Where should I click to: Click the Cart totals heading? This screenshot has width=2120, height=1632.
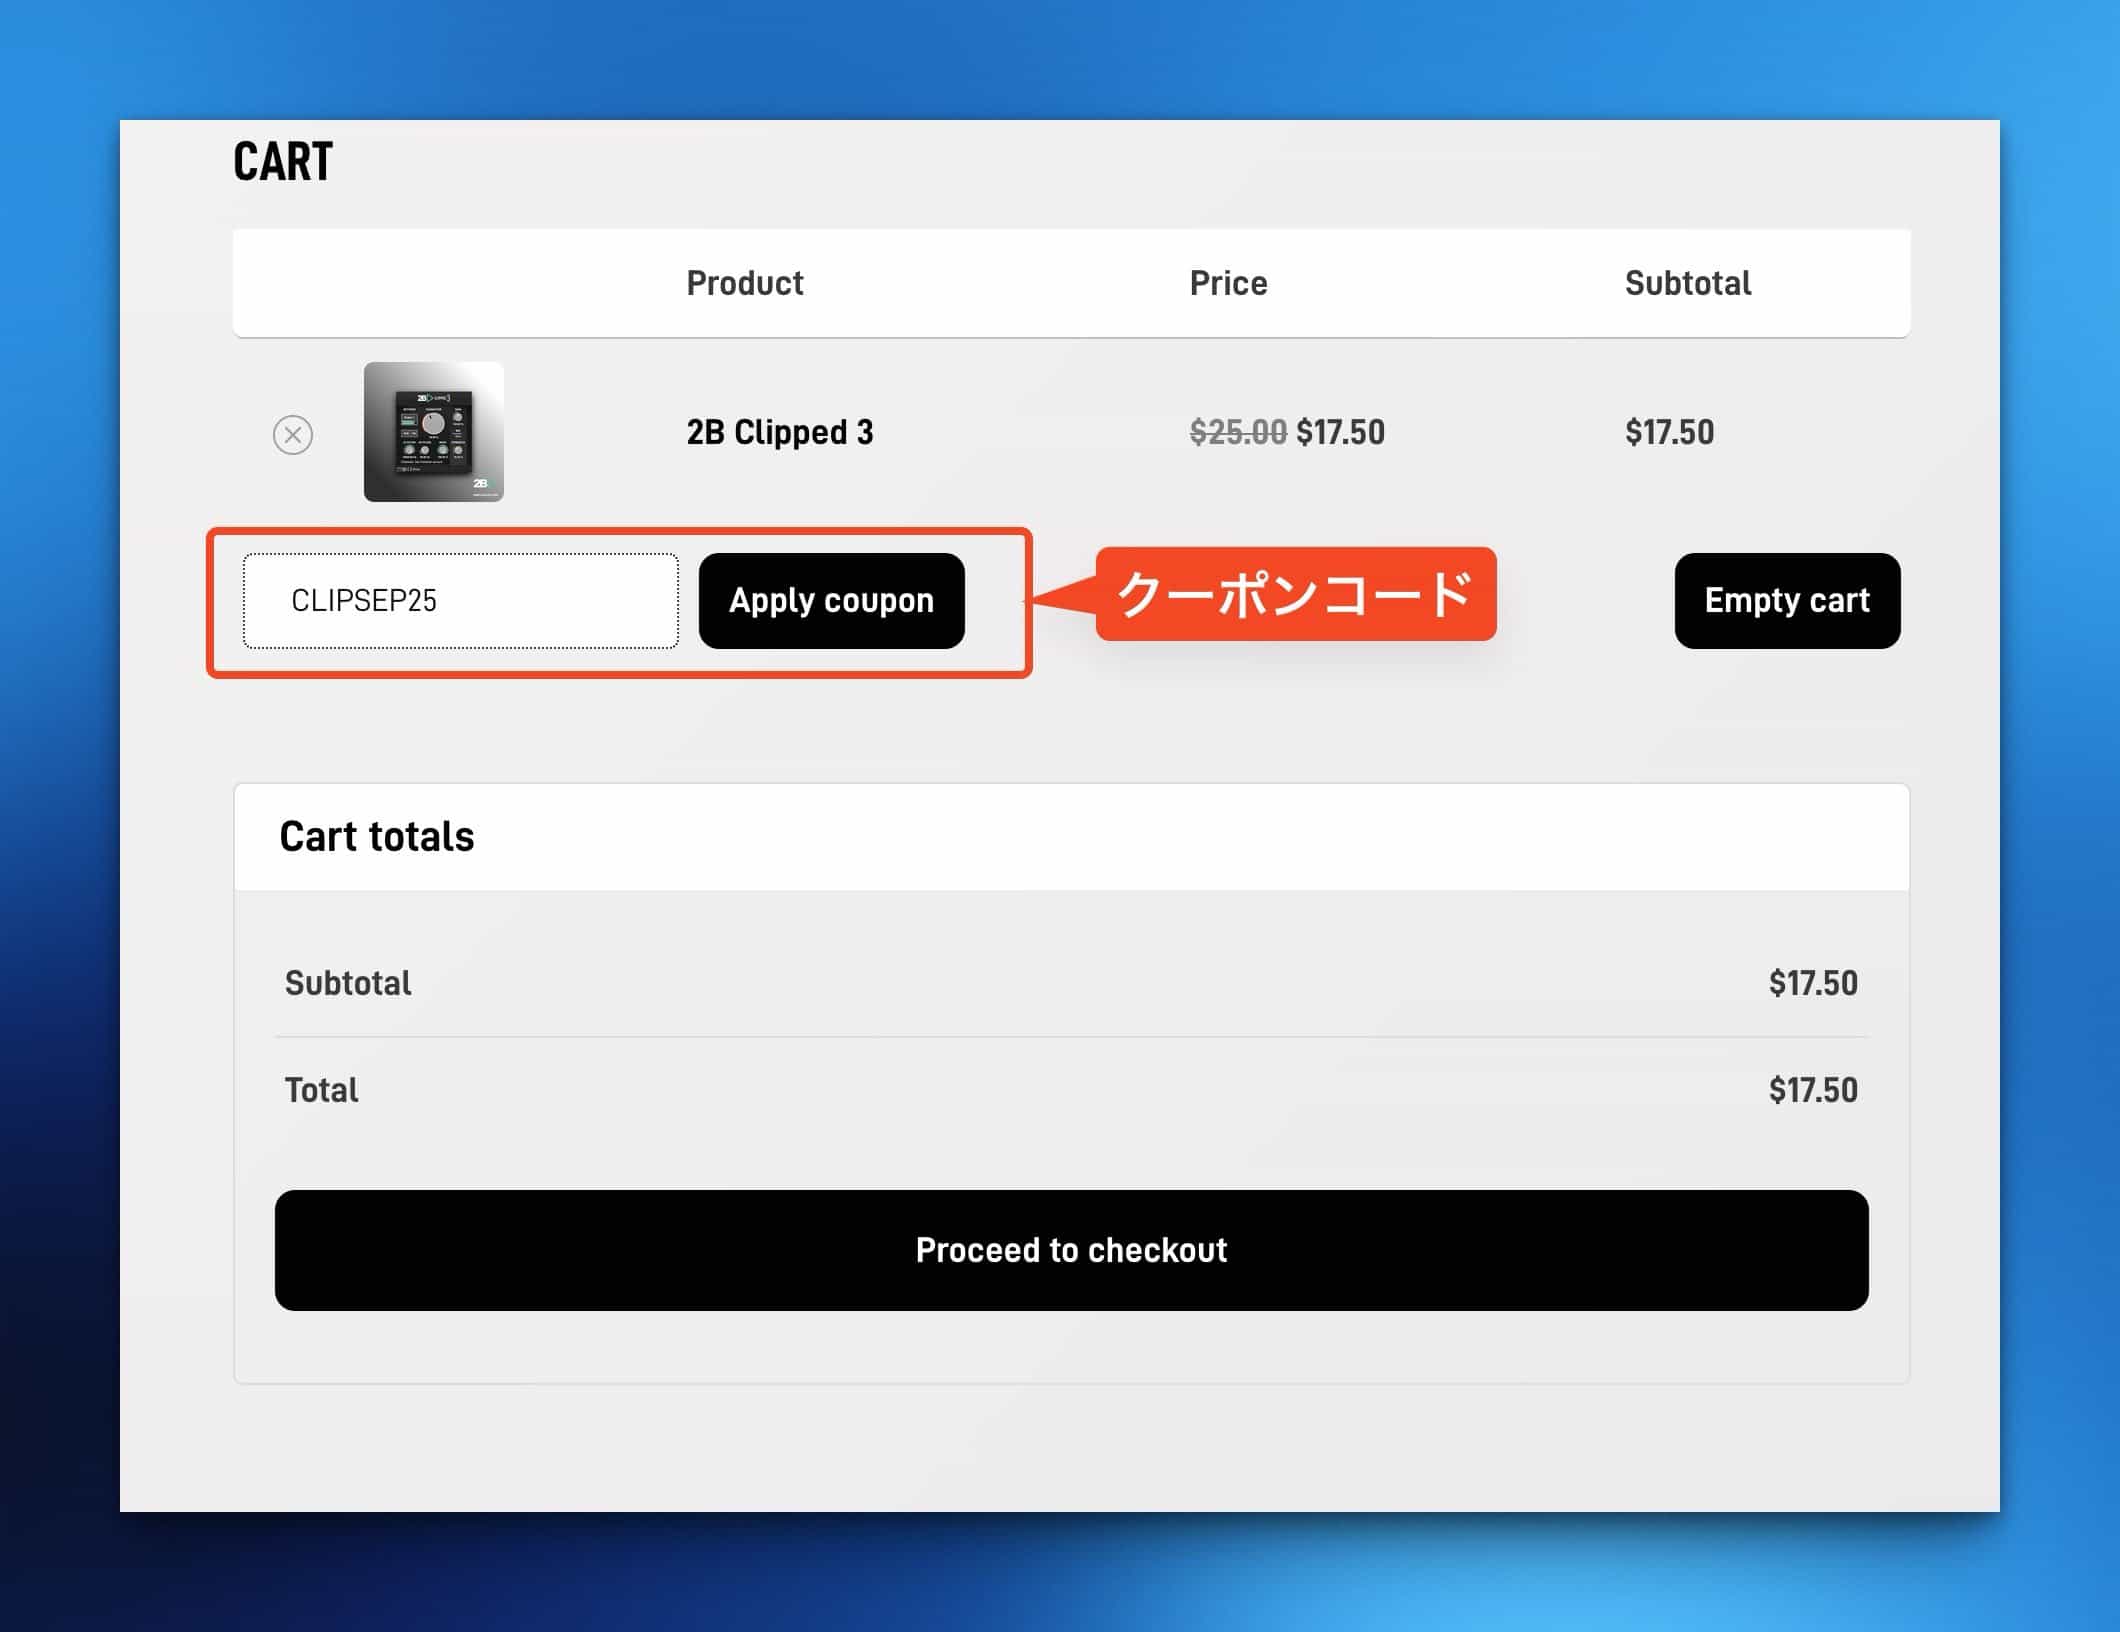pyautogui.click(x=377, y=837)
